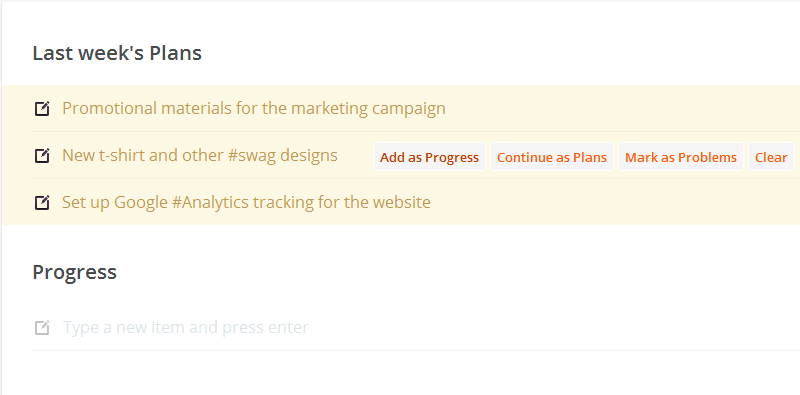The height and width of the screenshot is (395, 800).
Task: Select the Promotional materials plan item text
Action: (254, 108)
